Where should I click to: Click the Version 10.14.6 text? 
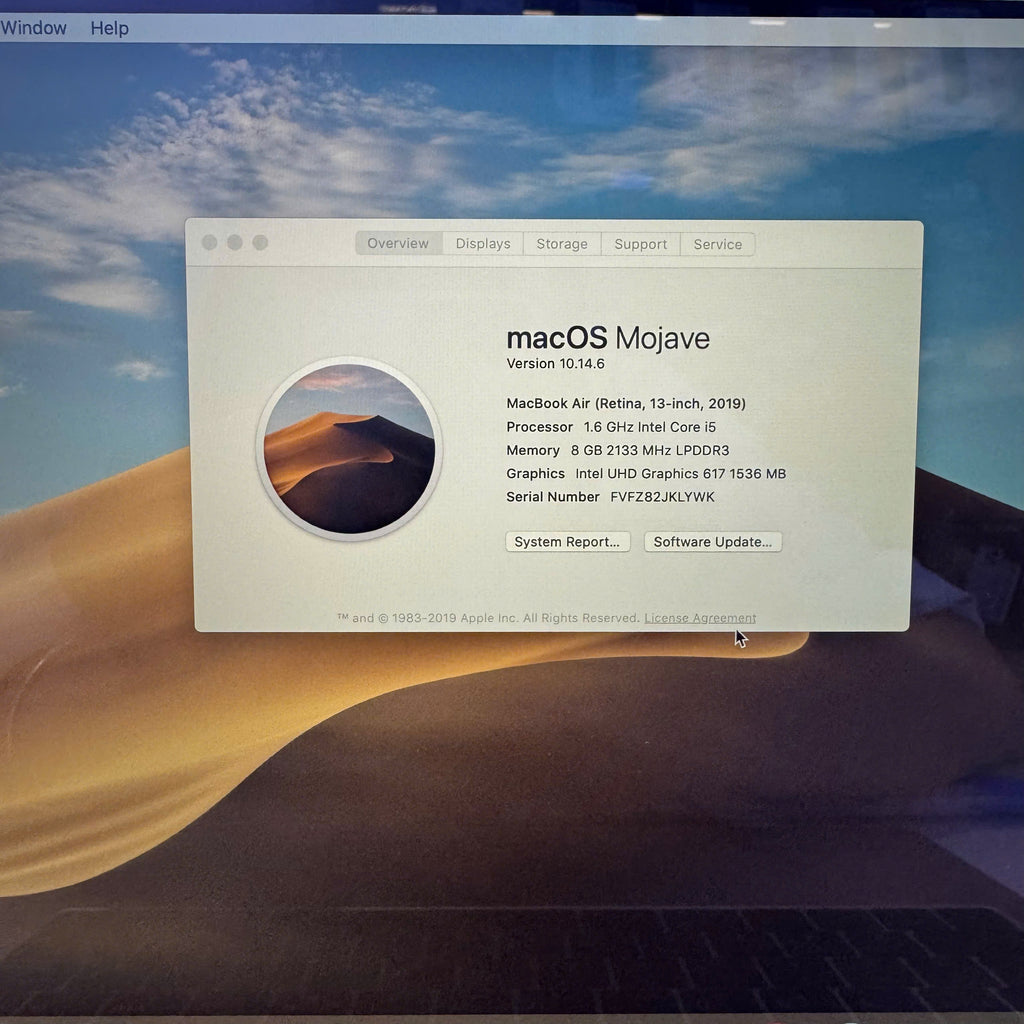click(556, 364)
